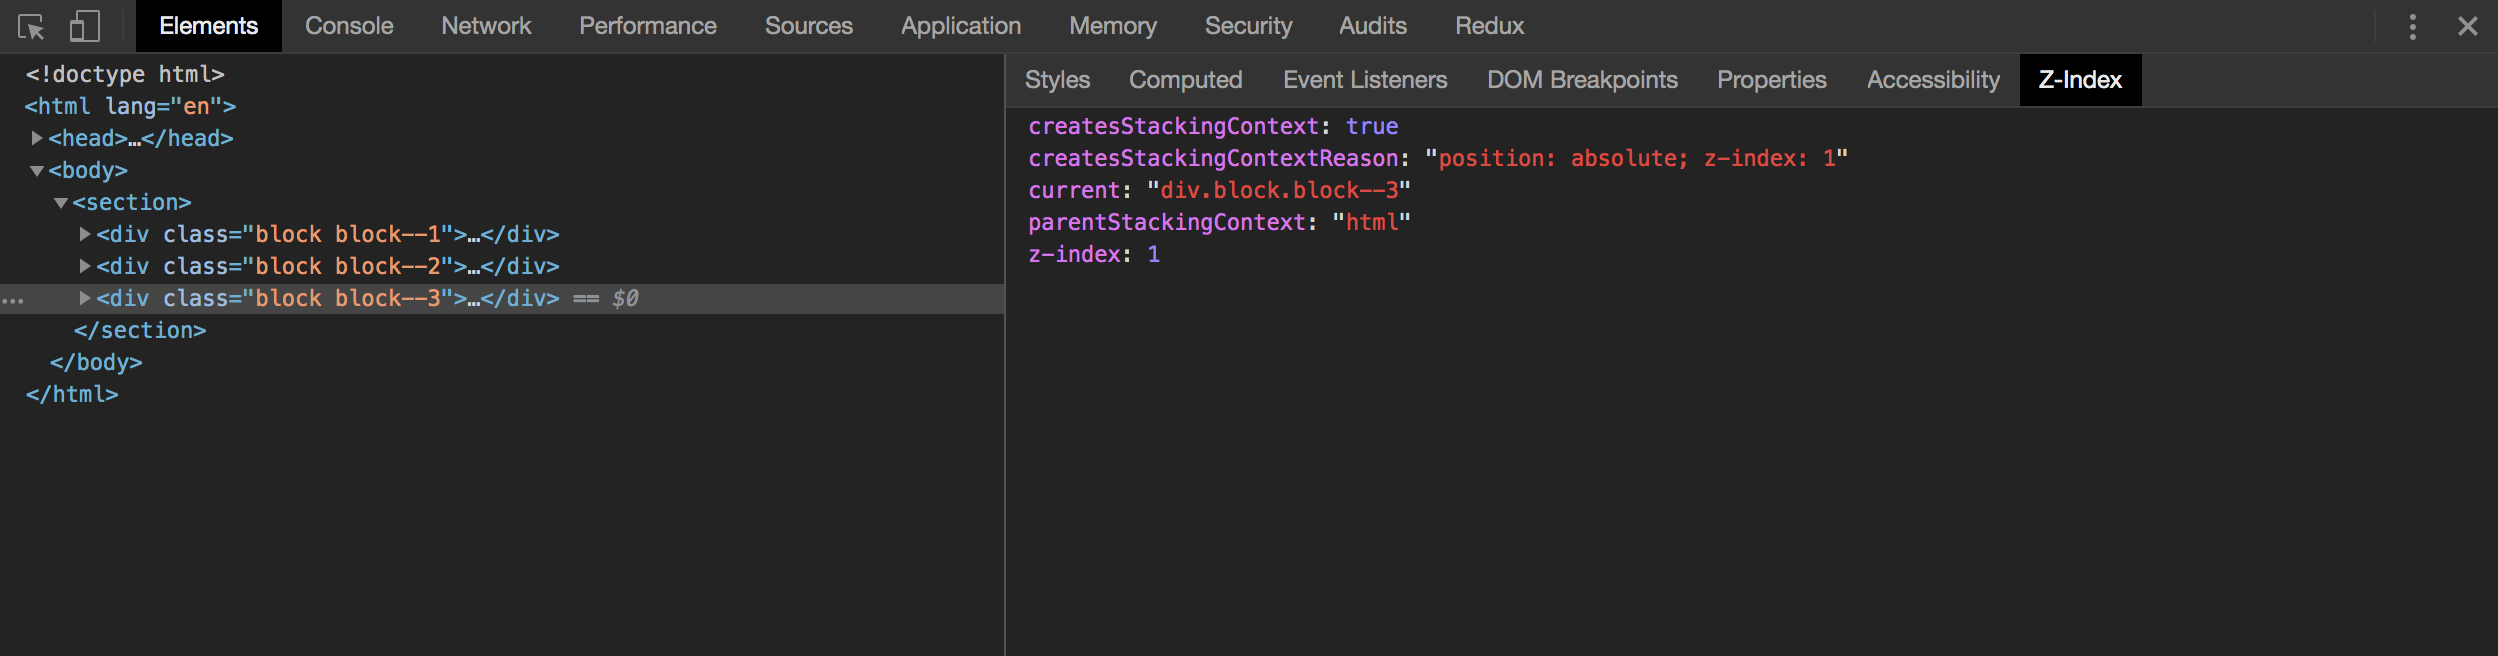This screenshot has height=656, width=2498.
Task: Click the current value div.block.block--3
Action: pyautogui.click(x=1278, y=190)
